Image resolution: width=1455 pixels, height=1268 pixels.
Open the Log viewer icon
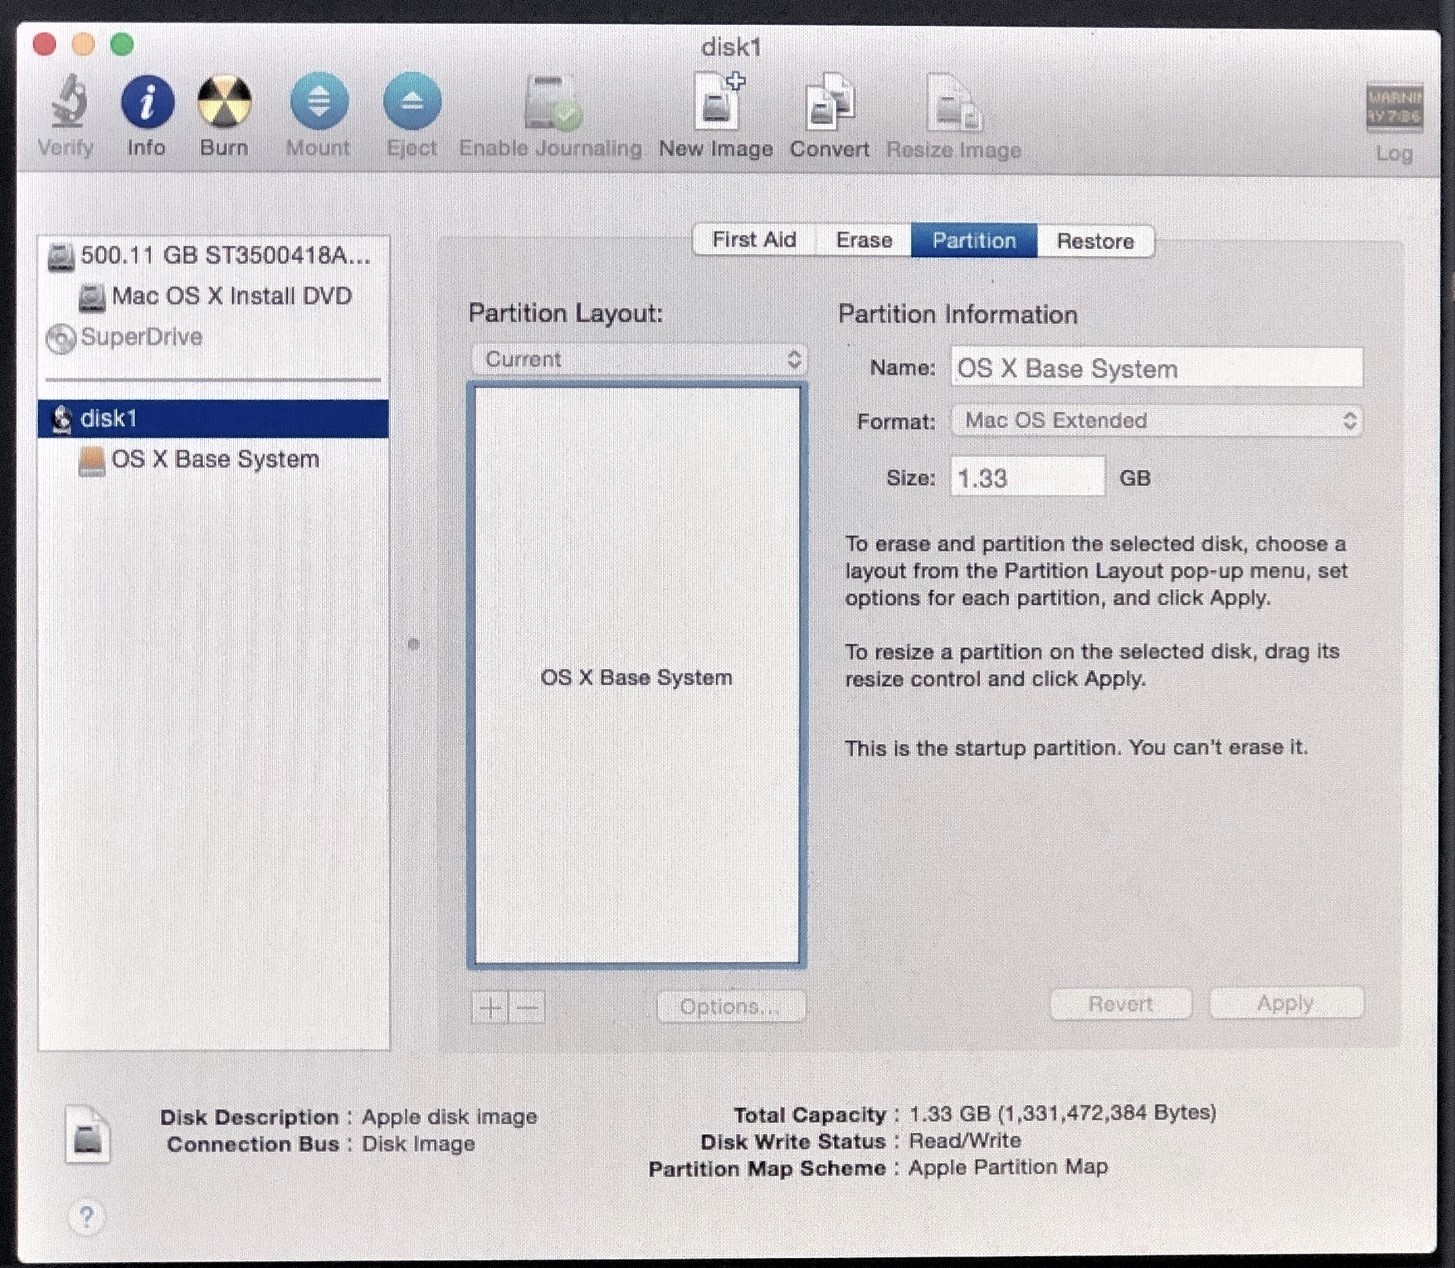(1394, 106)
